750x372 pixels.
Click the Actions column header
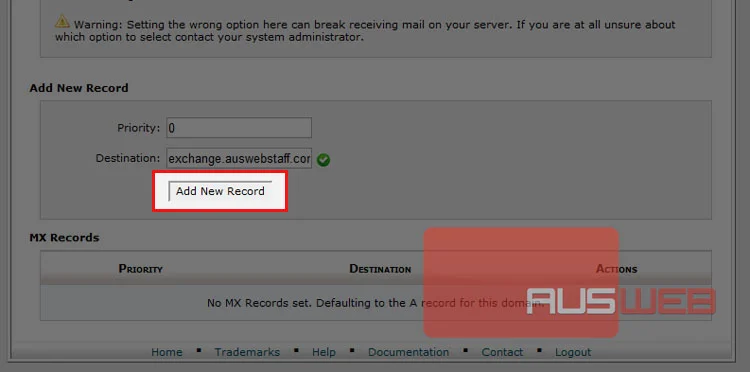coord(617,269)
